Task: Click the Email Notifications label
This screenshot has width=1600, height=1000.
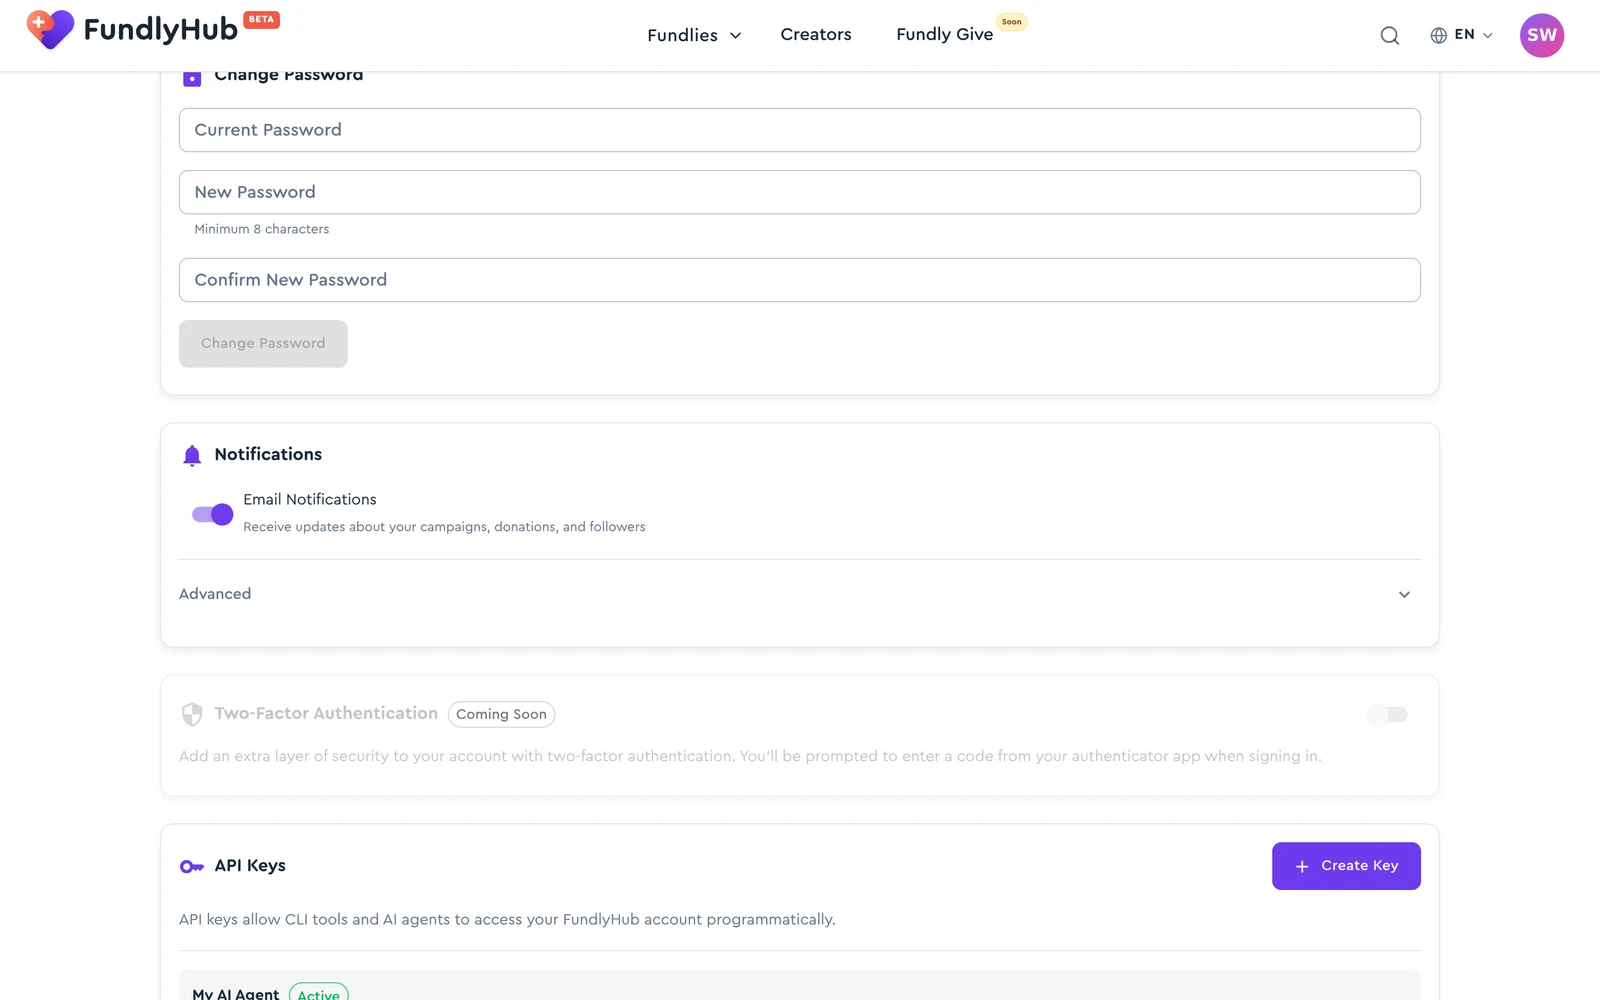Action: click(310, 499)
